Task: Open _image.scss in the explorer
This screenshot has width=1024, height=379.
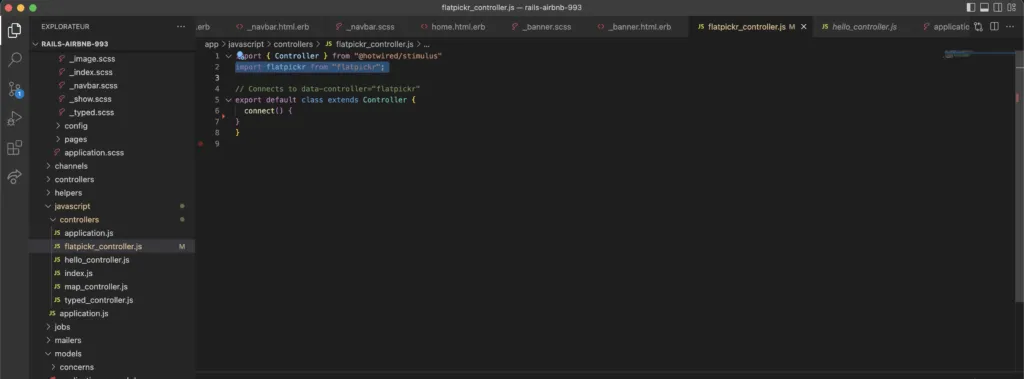Action: coord(91,59)
